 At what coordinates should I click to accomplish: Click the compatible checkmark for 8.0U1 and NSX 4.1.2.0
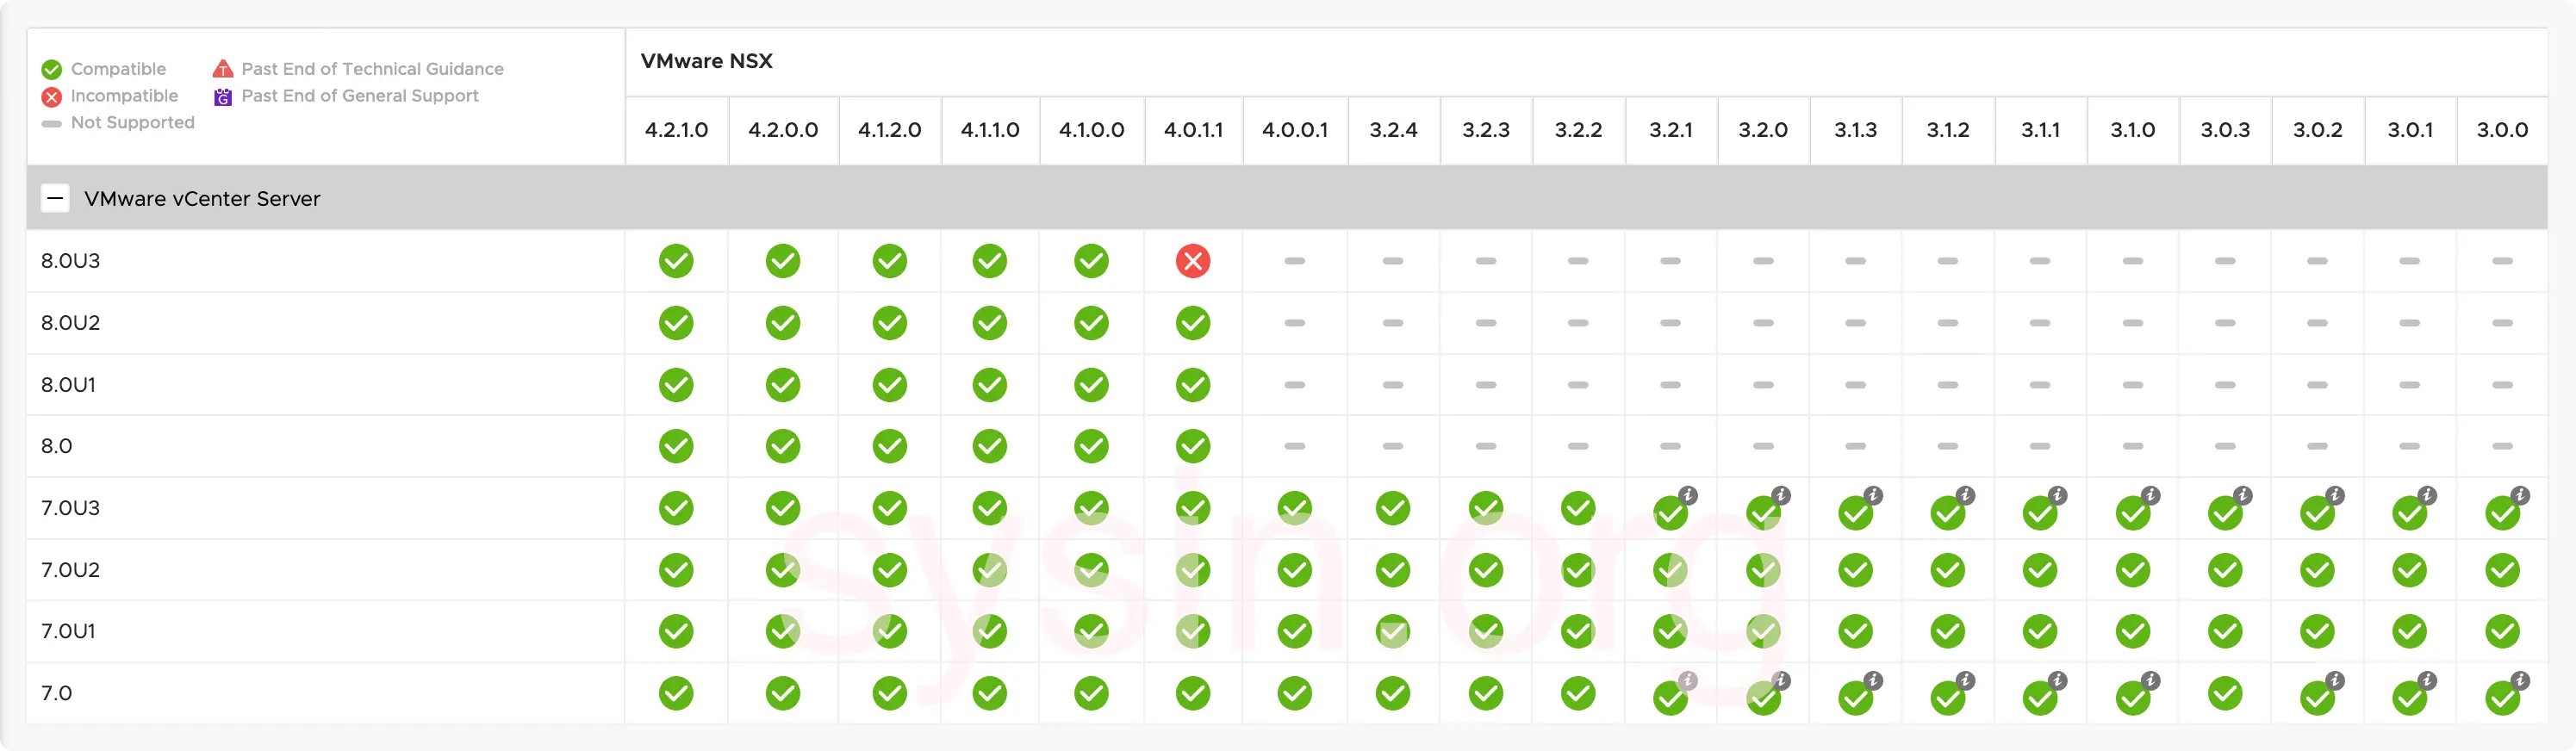click(x=889, y=385)
